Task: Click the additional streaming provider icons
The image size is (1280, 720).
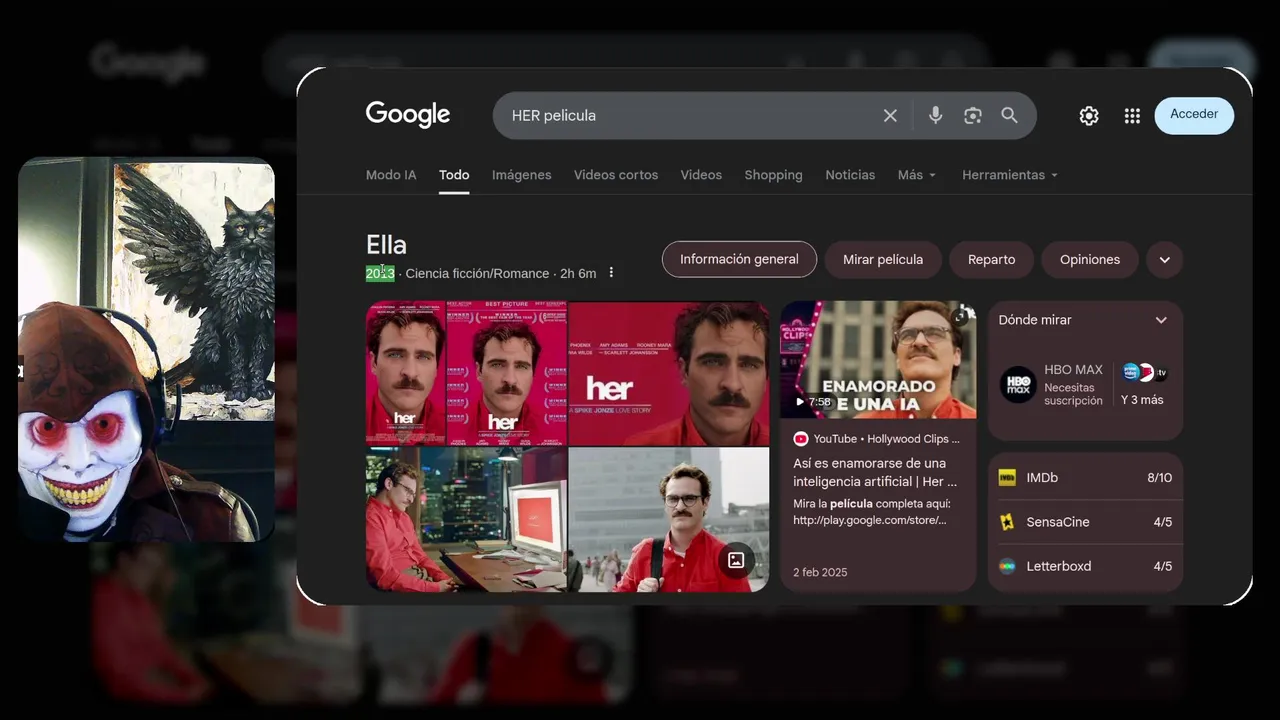Action: 1145,373
